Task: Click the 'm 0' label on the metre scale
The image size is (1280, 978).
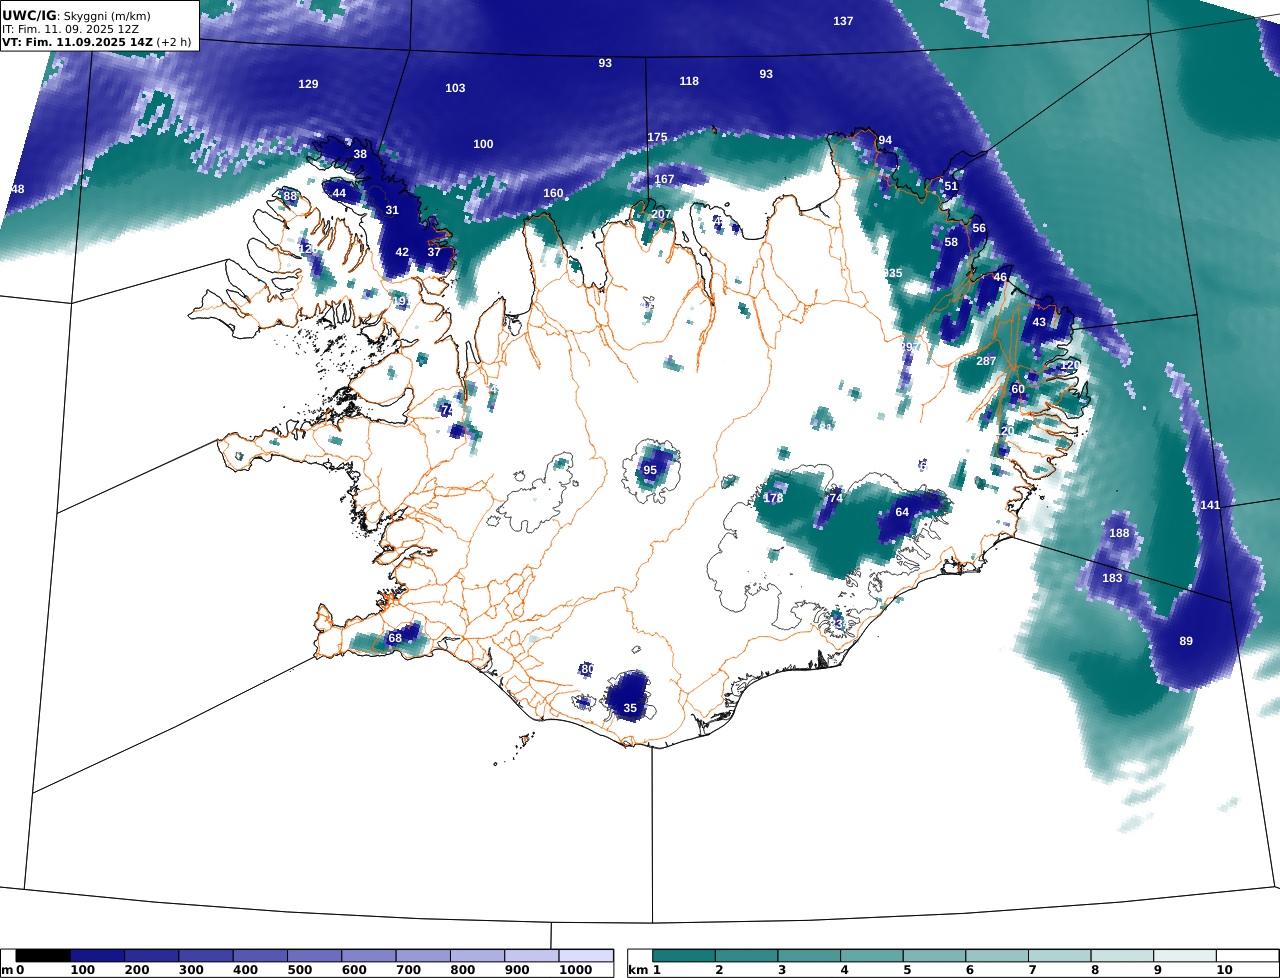Action: click(x=12, y=970)
